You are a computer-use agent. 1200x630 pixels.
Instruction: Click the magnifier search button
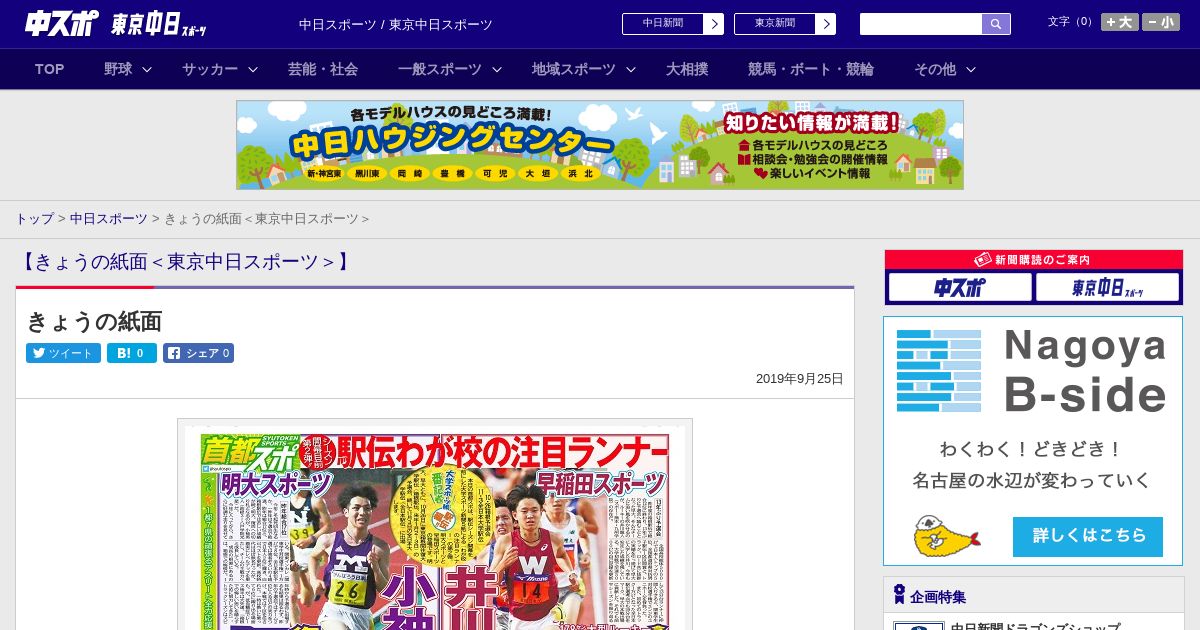pyautogui.click(x=996, y=24)
